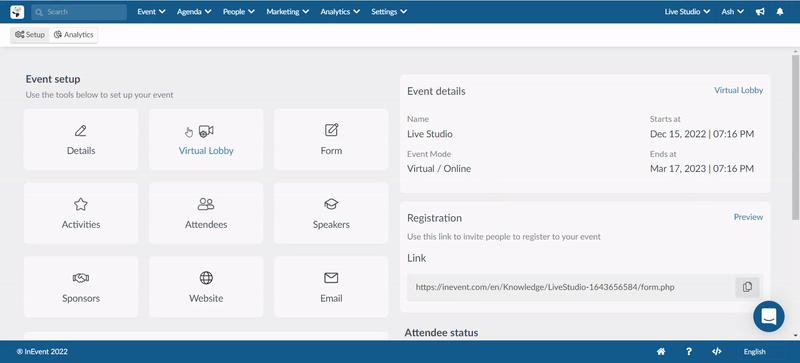Open the Event dropdown menu
The width and height of the screenshot is (800, 363).
tap(152, 12)
